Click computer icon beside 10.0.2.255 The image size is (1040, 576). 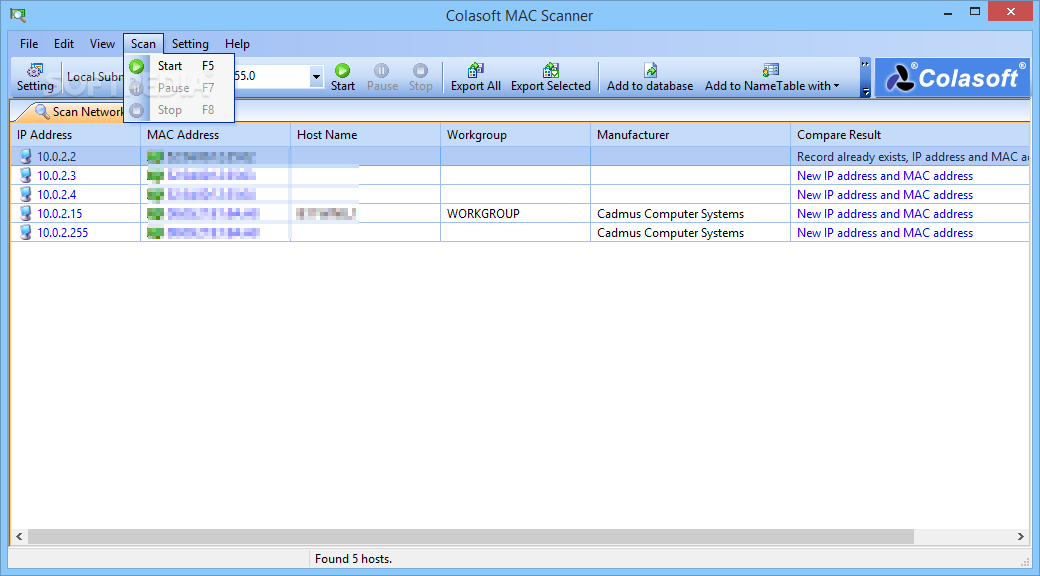point(25,232)
